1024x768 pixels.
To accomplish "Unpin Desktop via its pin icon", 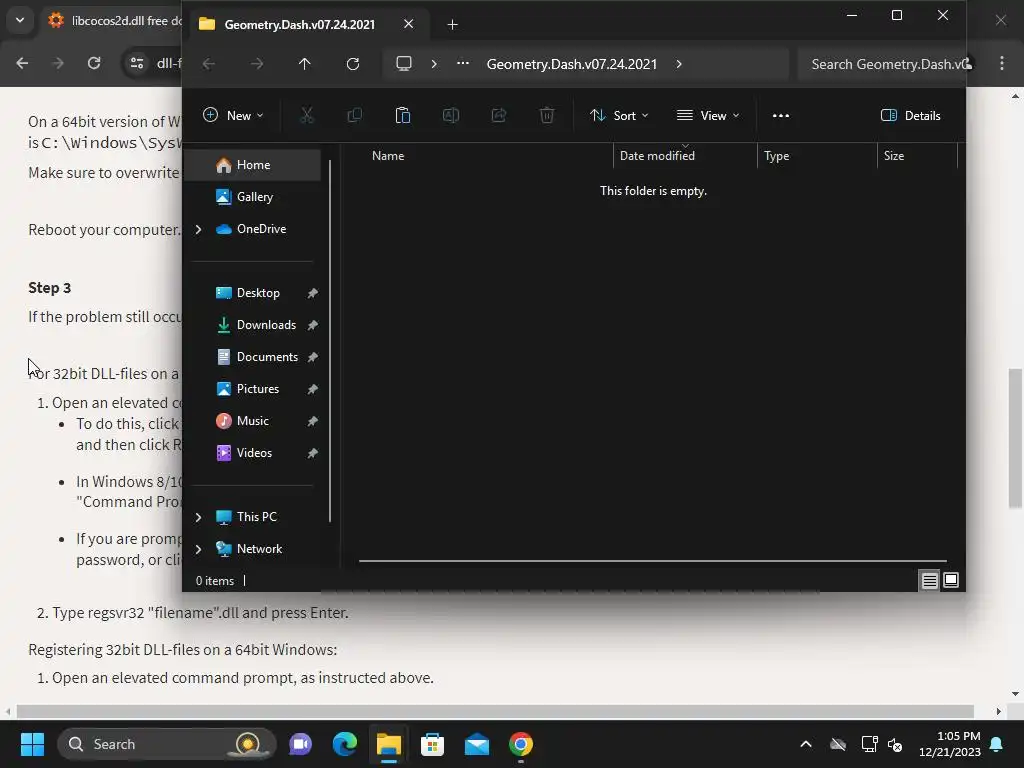I will (313, 293).
